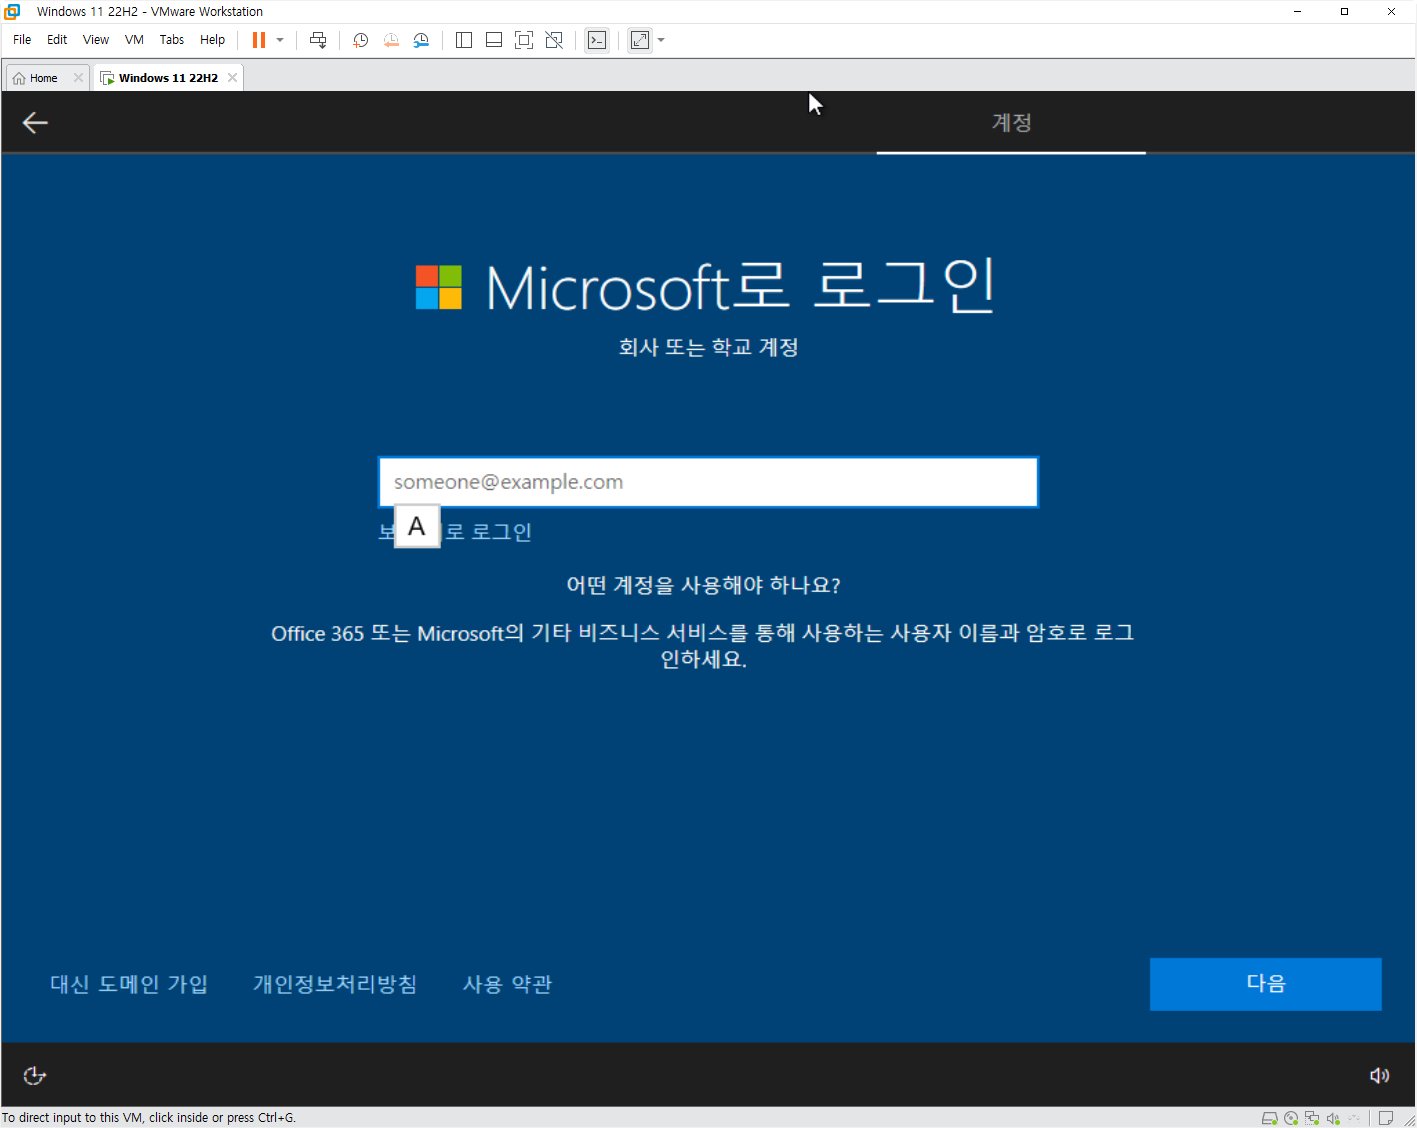Click the network adapter status icon
Viewport: 1417px width, 1128px height.
(1312, 1118)
